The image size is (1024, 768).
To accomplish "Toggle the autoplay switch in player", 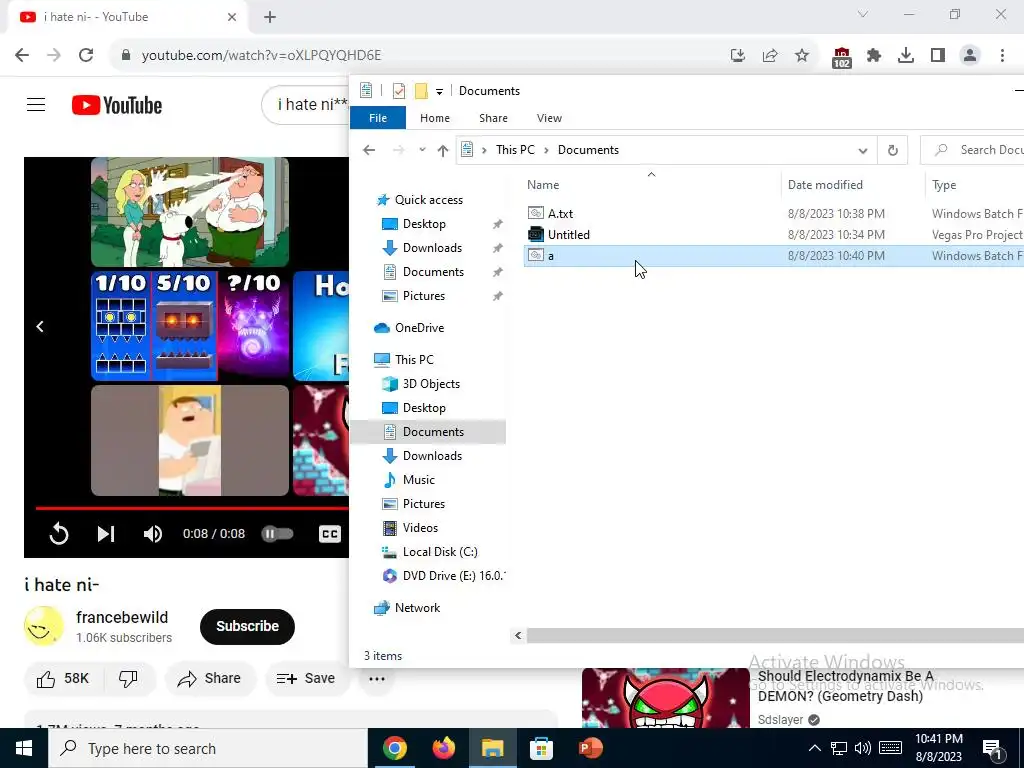I will pyautogui.click(x=278, y=534).
